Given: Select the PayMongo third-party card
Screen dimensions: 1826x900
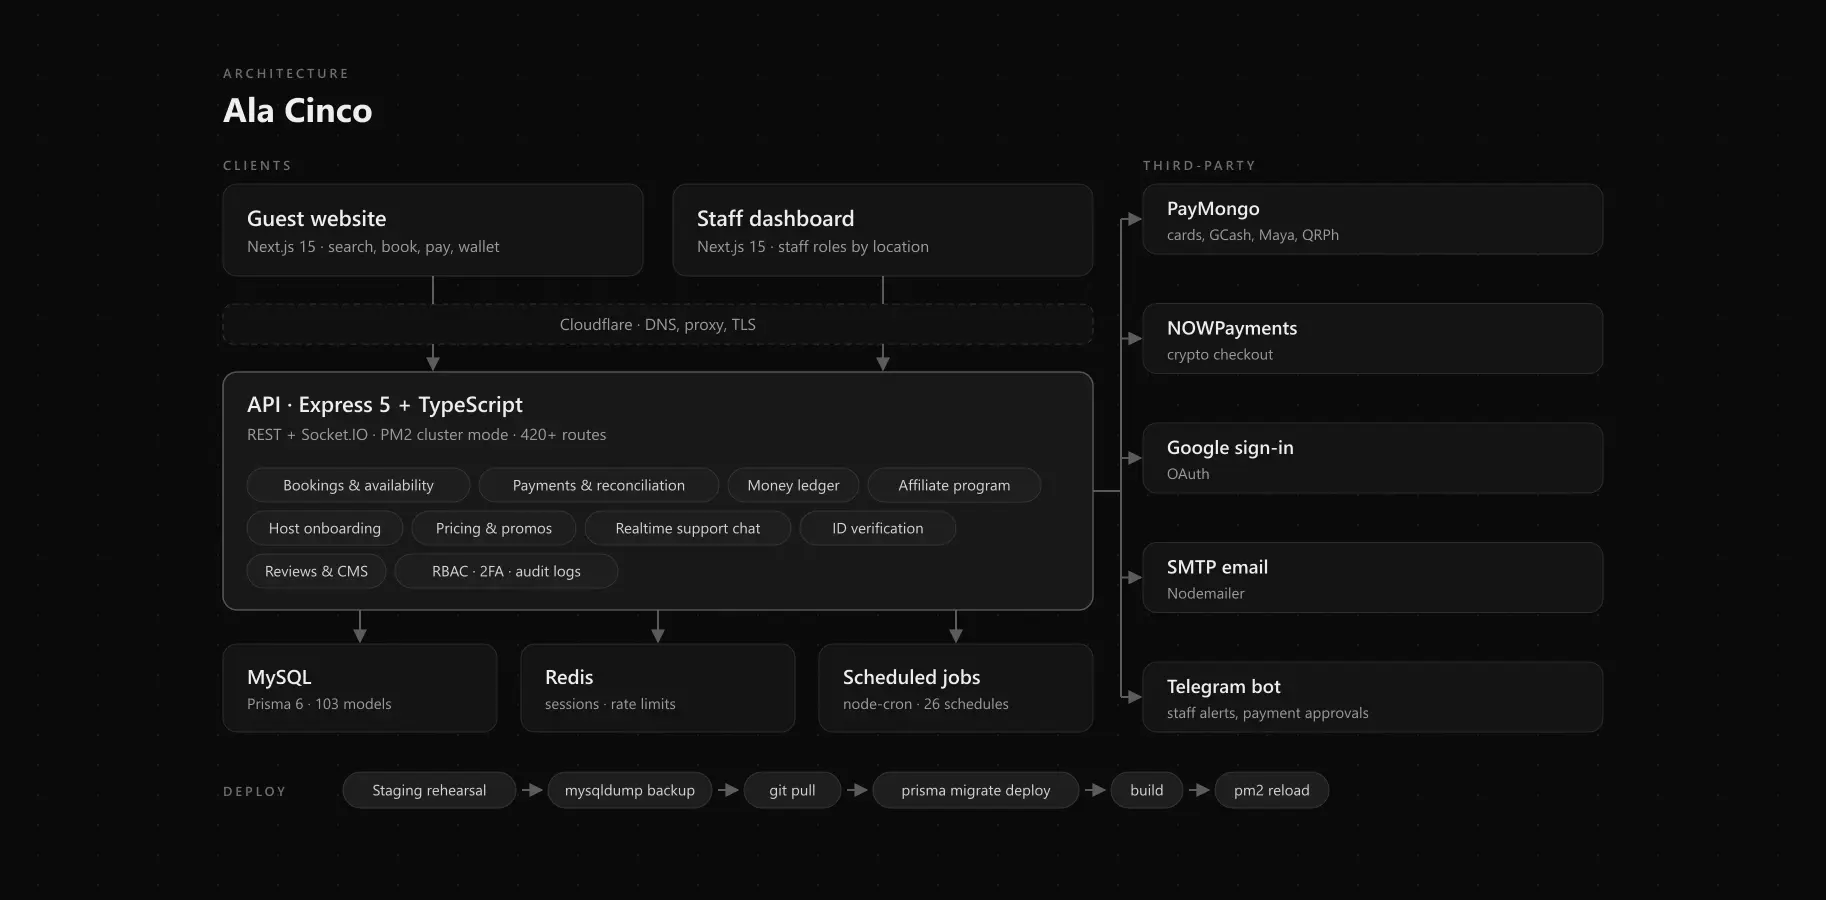Looking at the screenshot, I should (1373, 219).
